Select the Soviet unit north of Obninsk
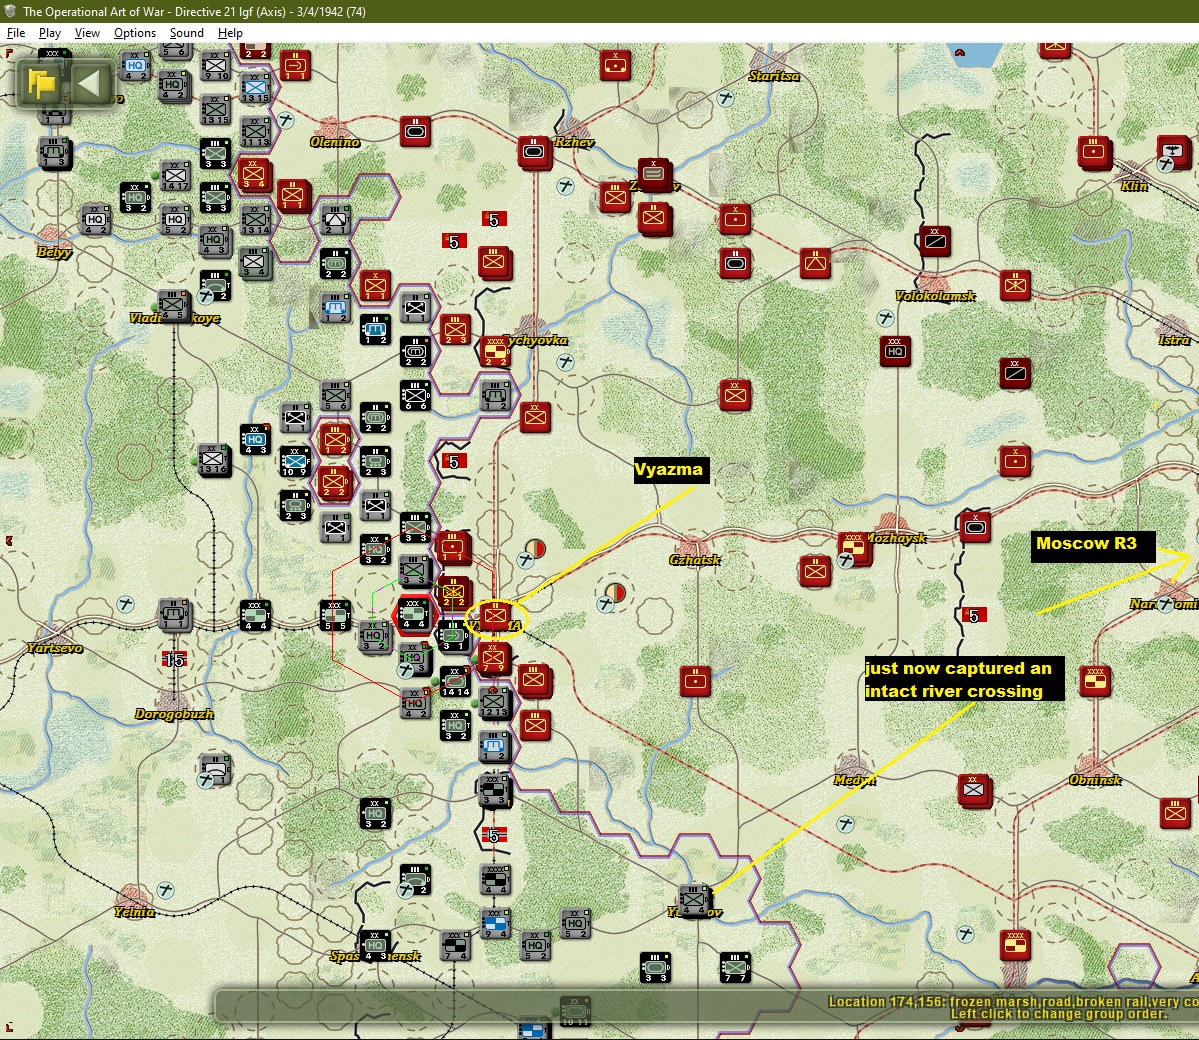The image size is (1199, 1040). coord(1095,681)
